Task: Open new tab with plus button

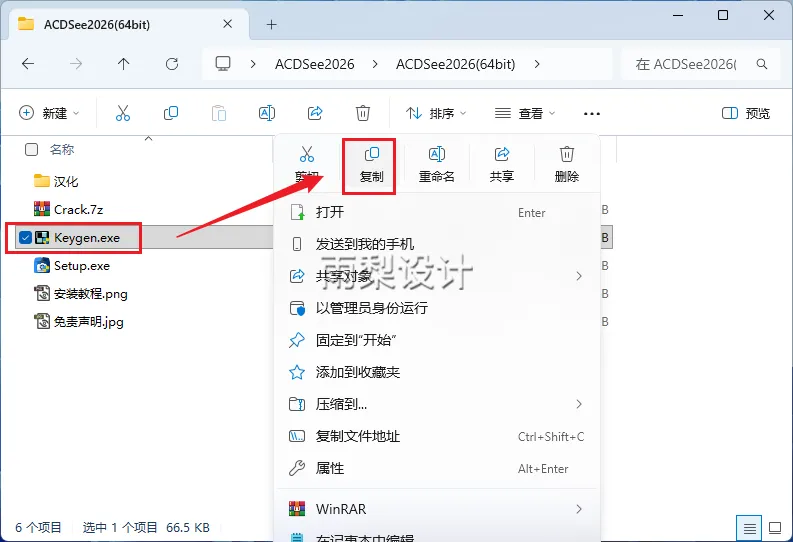Action: point(272,24)
